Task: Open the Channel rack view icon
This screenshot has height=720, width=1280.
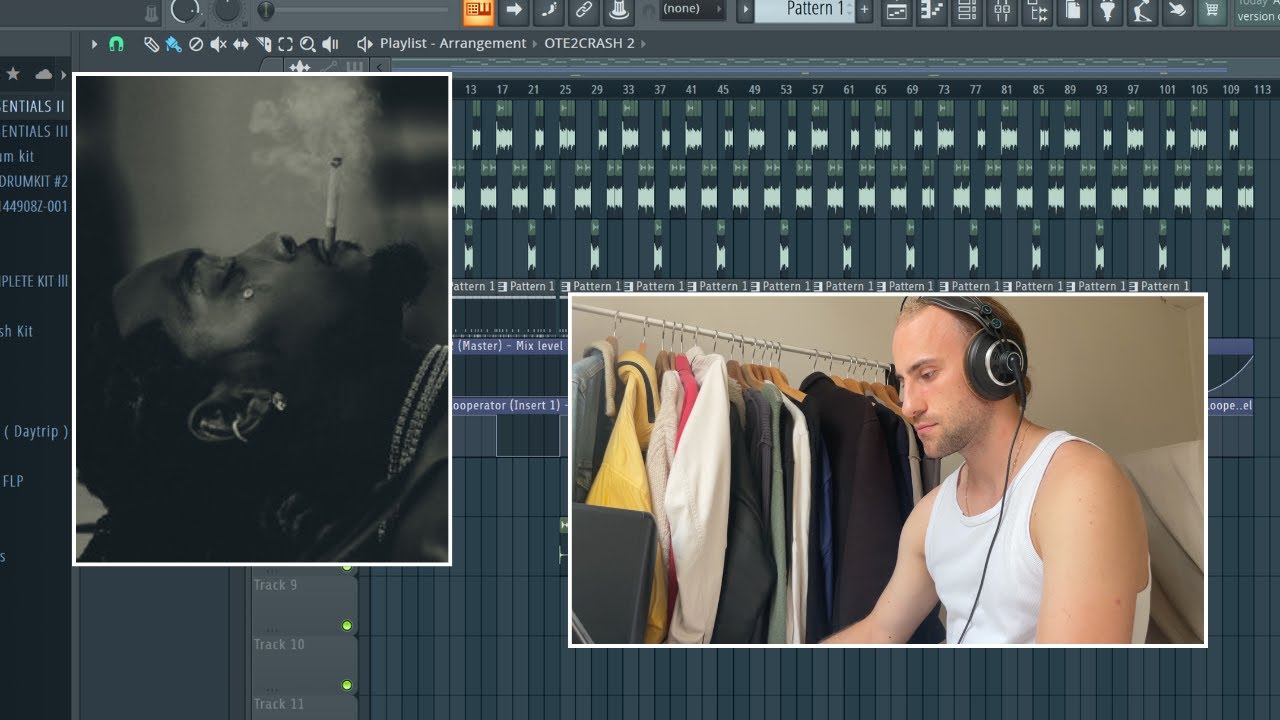Action: tap(967, 11)
